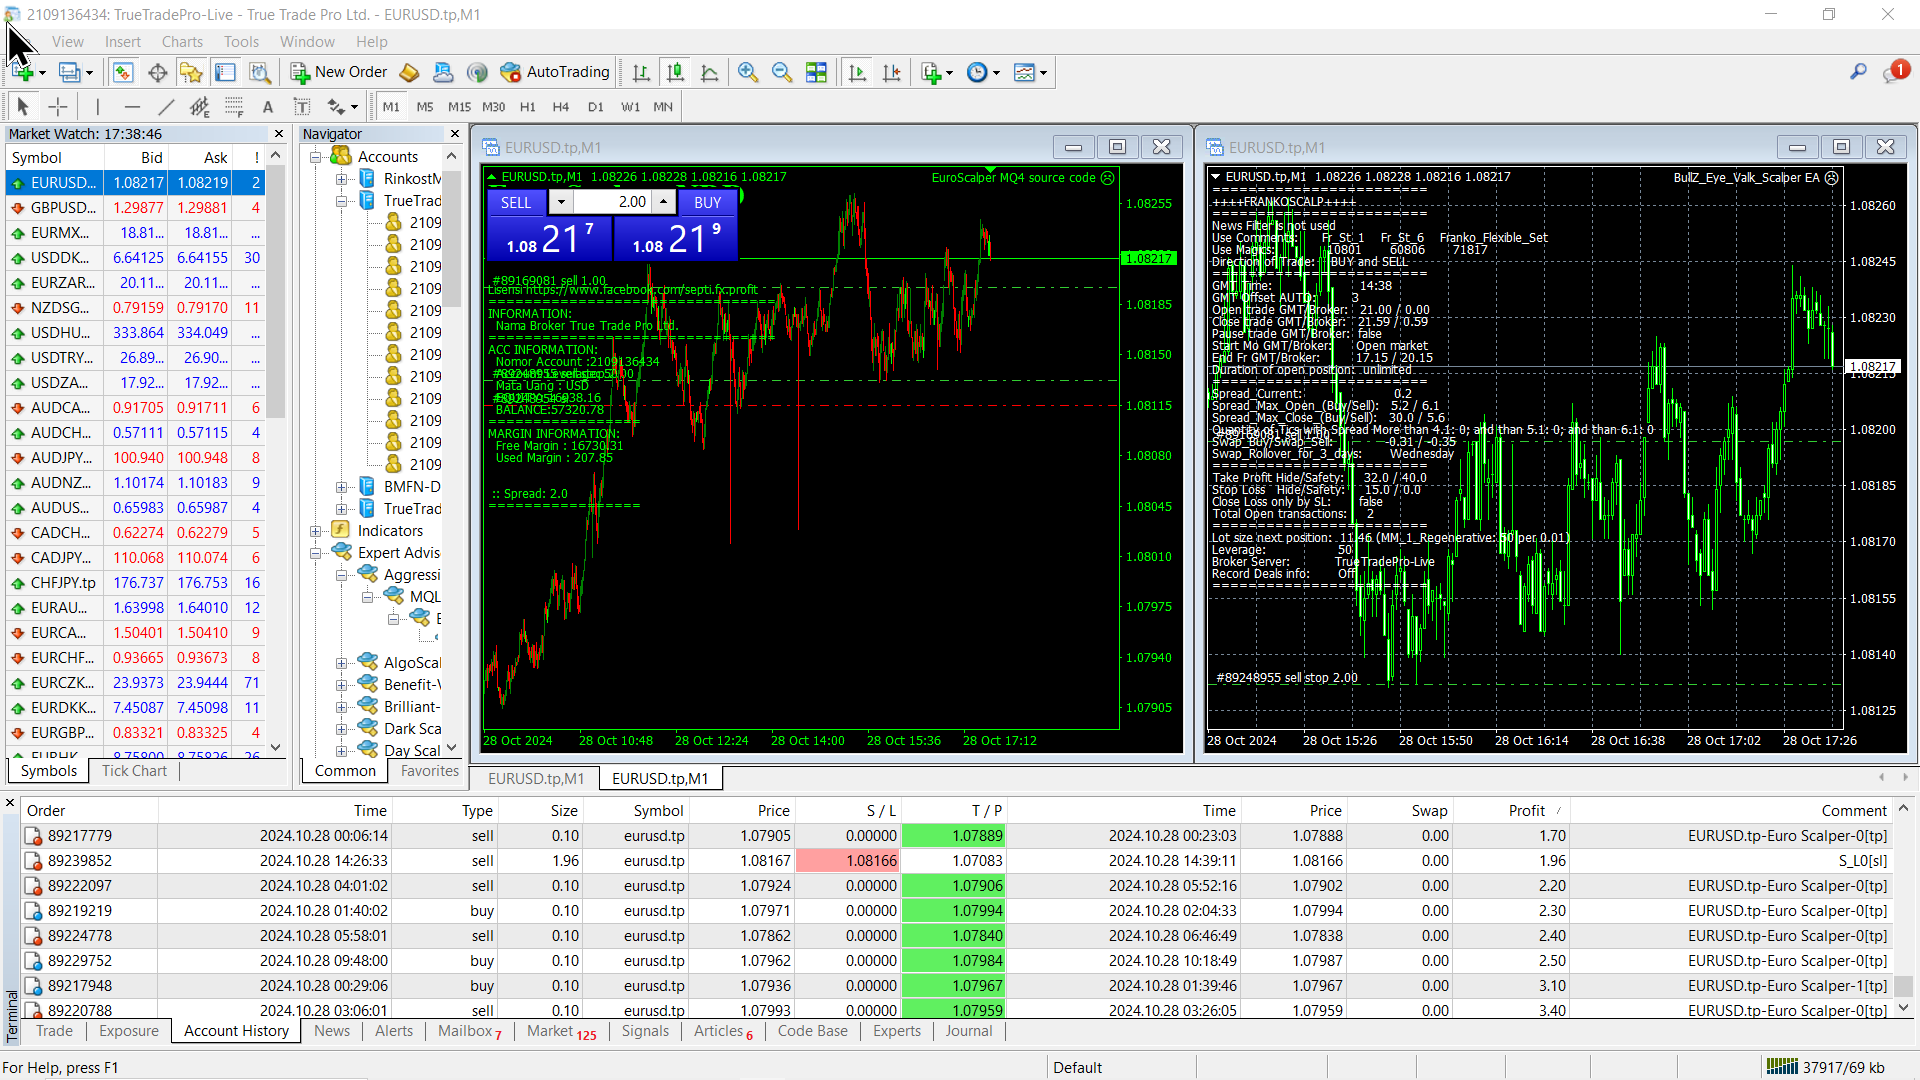
Task: Expand the Indicators tree node
Action: click(316, 531)
